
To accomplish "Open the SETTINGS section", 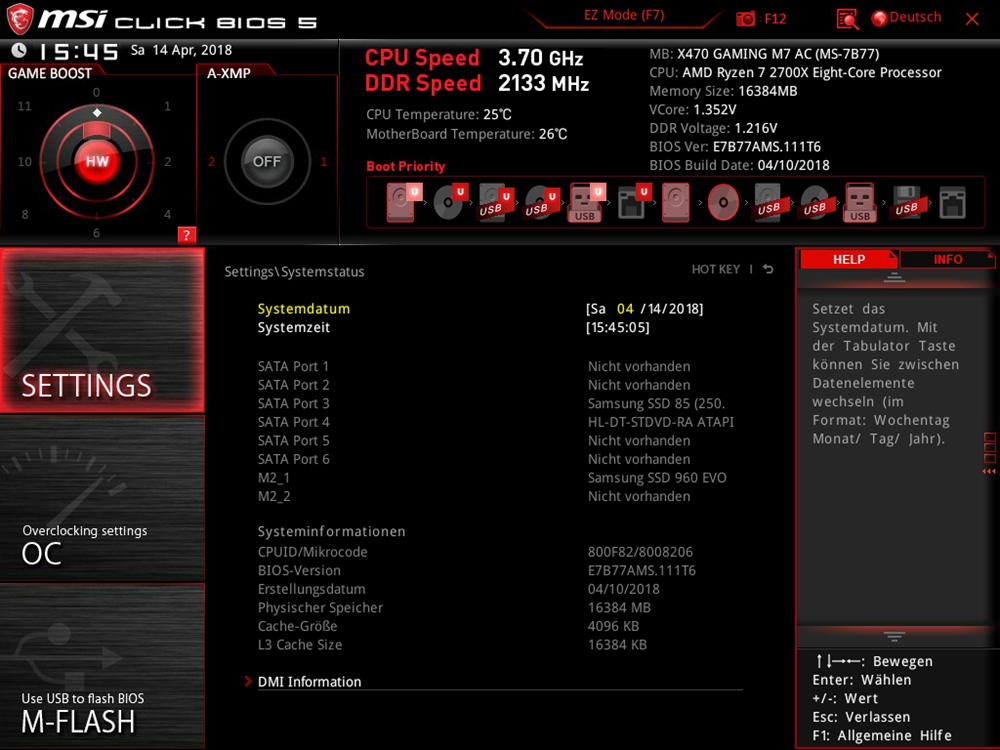I will click(x=102, y=330).
